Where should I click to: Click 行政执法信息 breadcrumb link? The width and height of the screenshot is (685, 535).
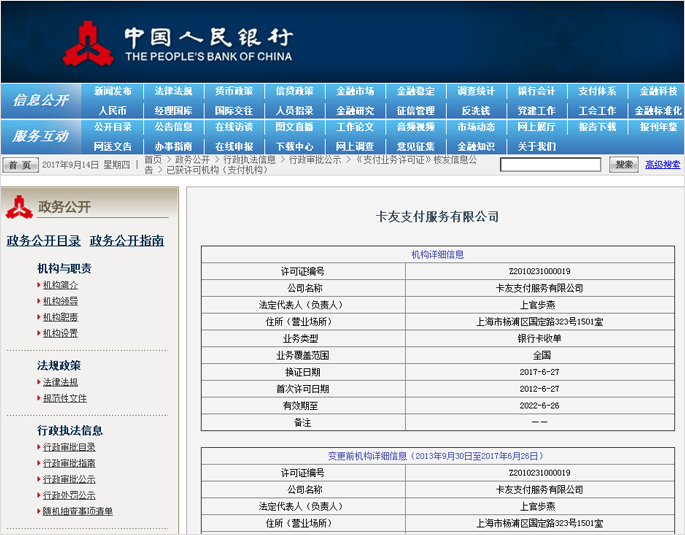pyautogui.click(x=249, y=160)
